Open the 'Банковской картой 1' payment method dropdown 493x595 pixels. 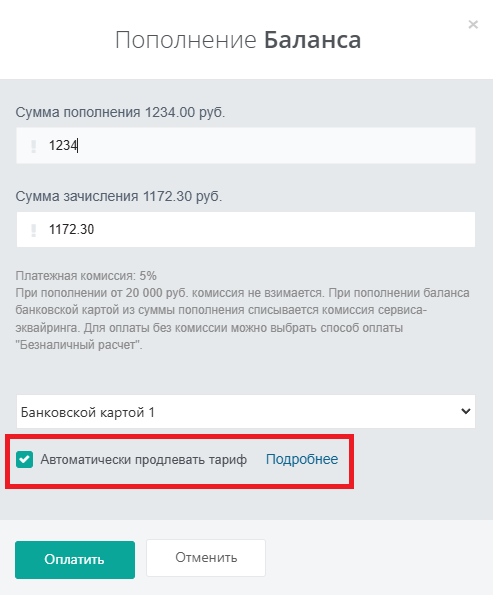[x=246, y=412]
